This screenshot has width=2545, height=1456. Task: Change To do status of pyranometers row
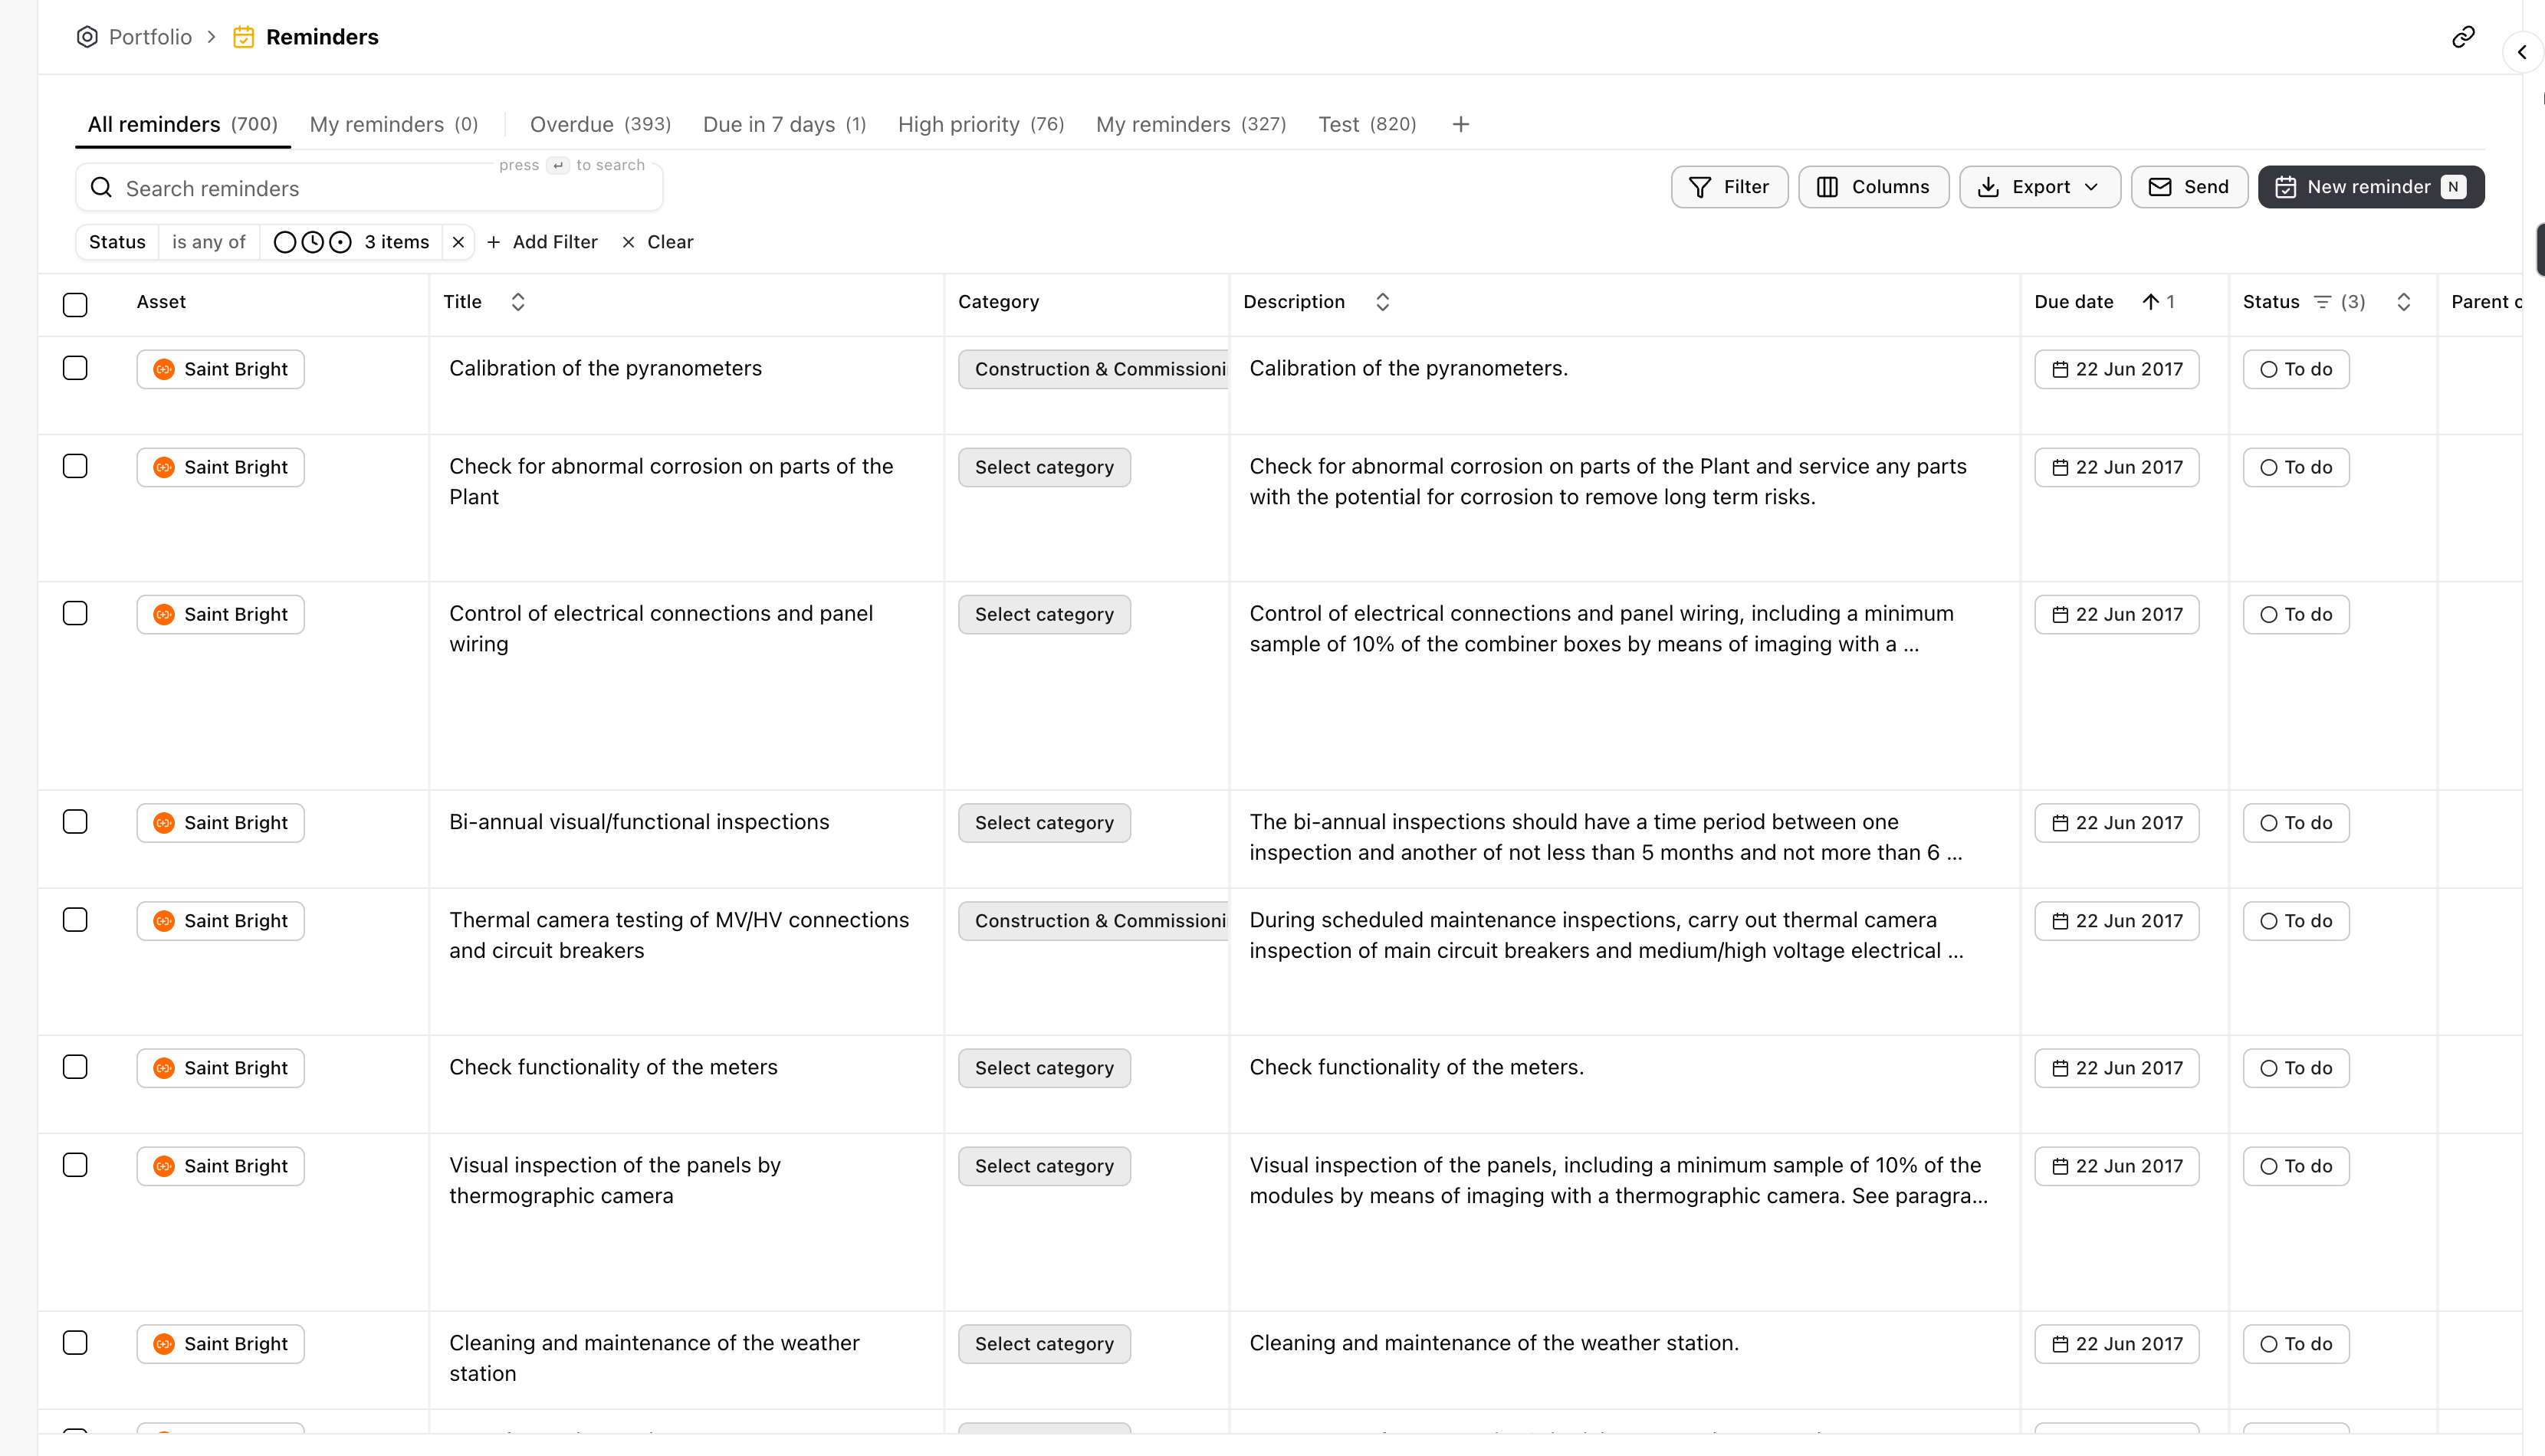click(2296, 369)
